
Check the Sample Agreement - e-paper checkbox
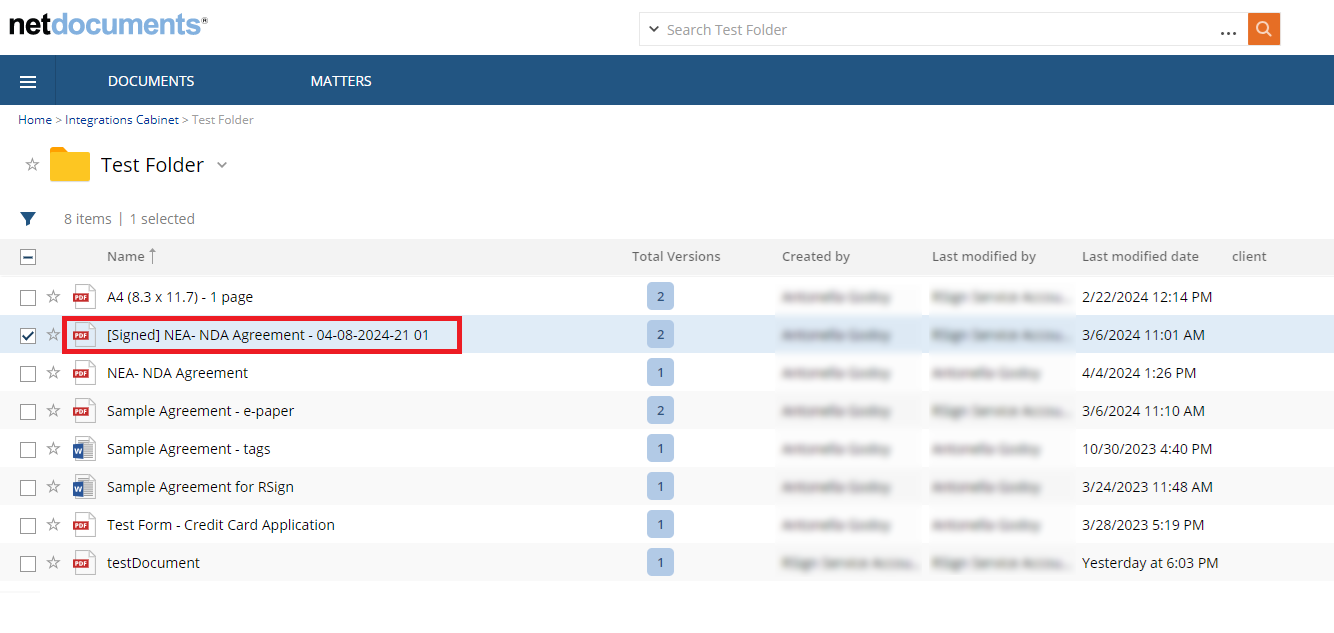coord(28,411)
